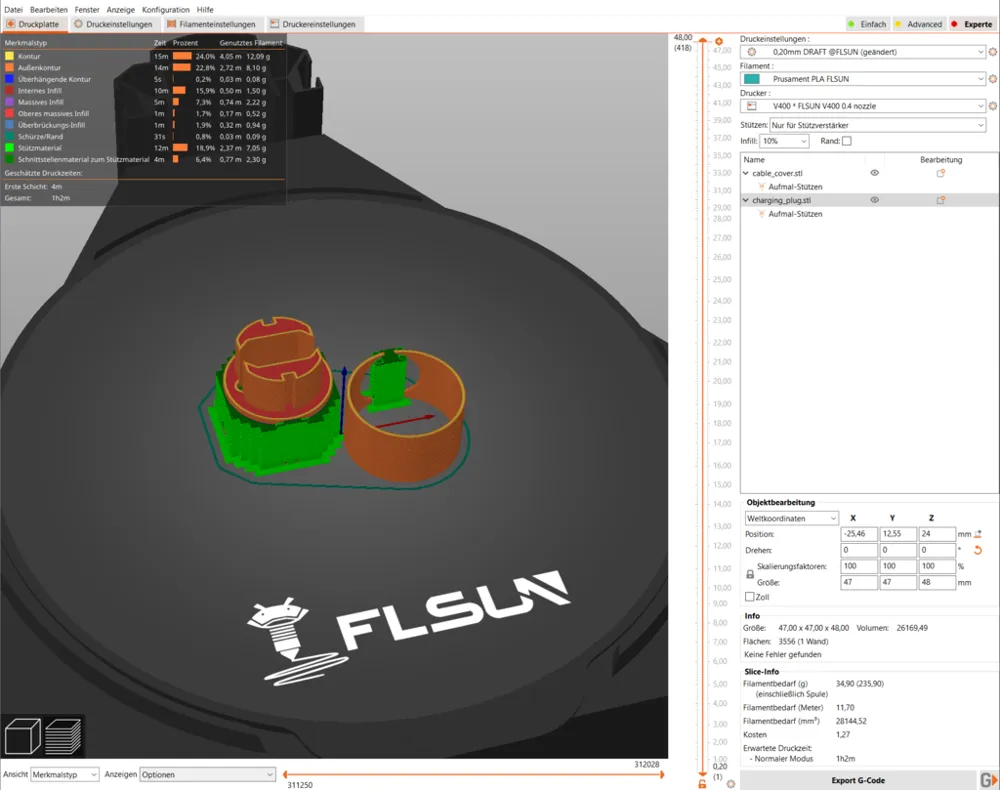Reset rotation with the orange arrow icon
This screenshot has width=1000, height=790.
pyautogui.click(x=977, y=550)
